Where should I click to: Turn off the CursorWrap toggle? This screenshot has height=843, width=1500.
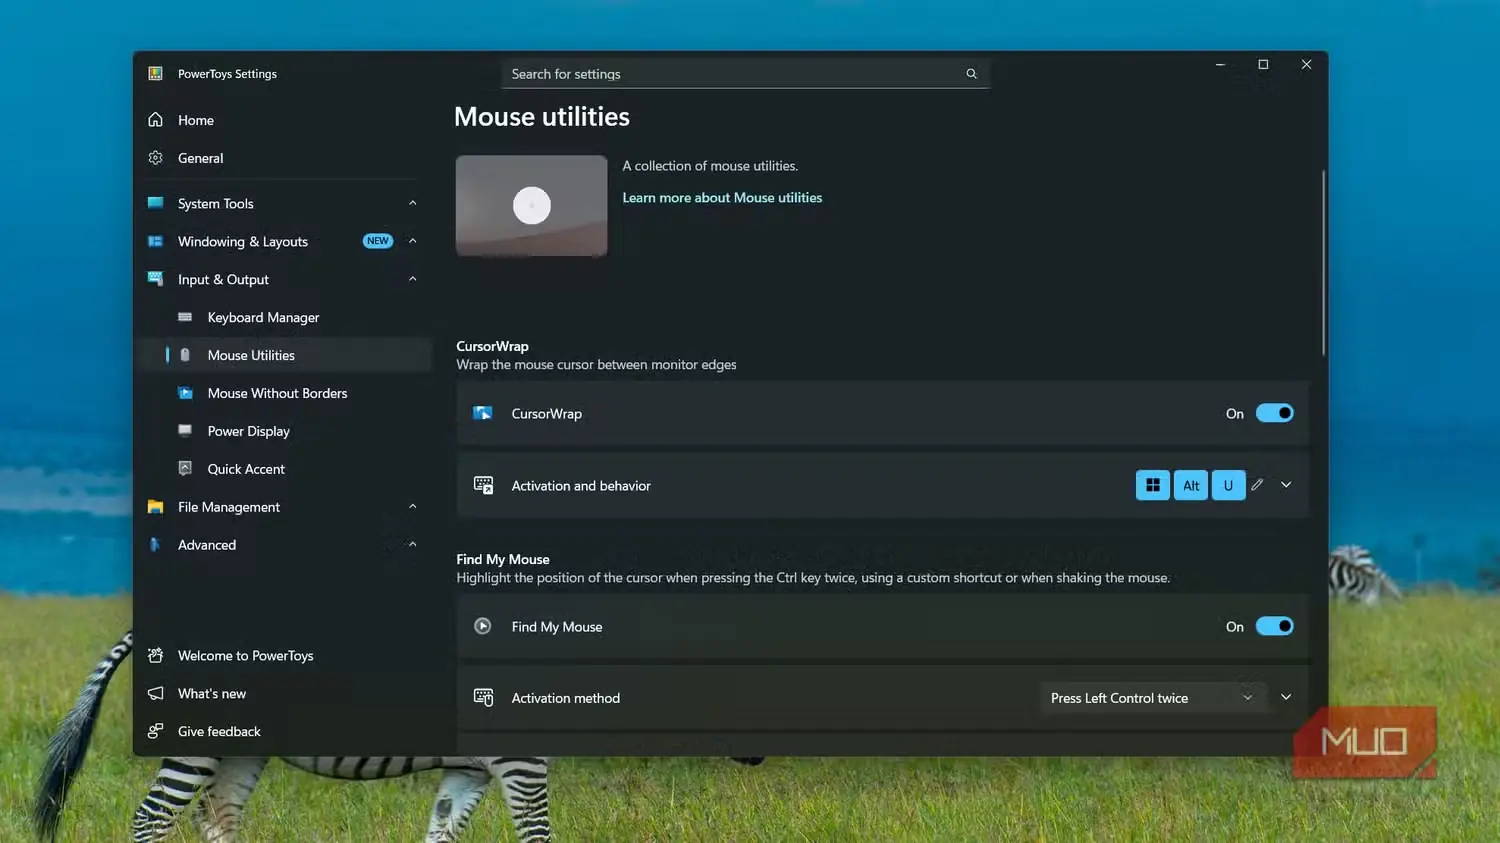coord(1274,413)
